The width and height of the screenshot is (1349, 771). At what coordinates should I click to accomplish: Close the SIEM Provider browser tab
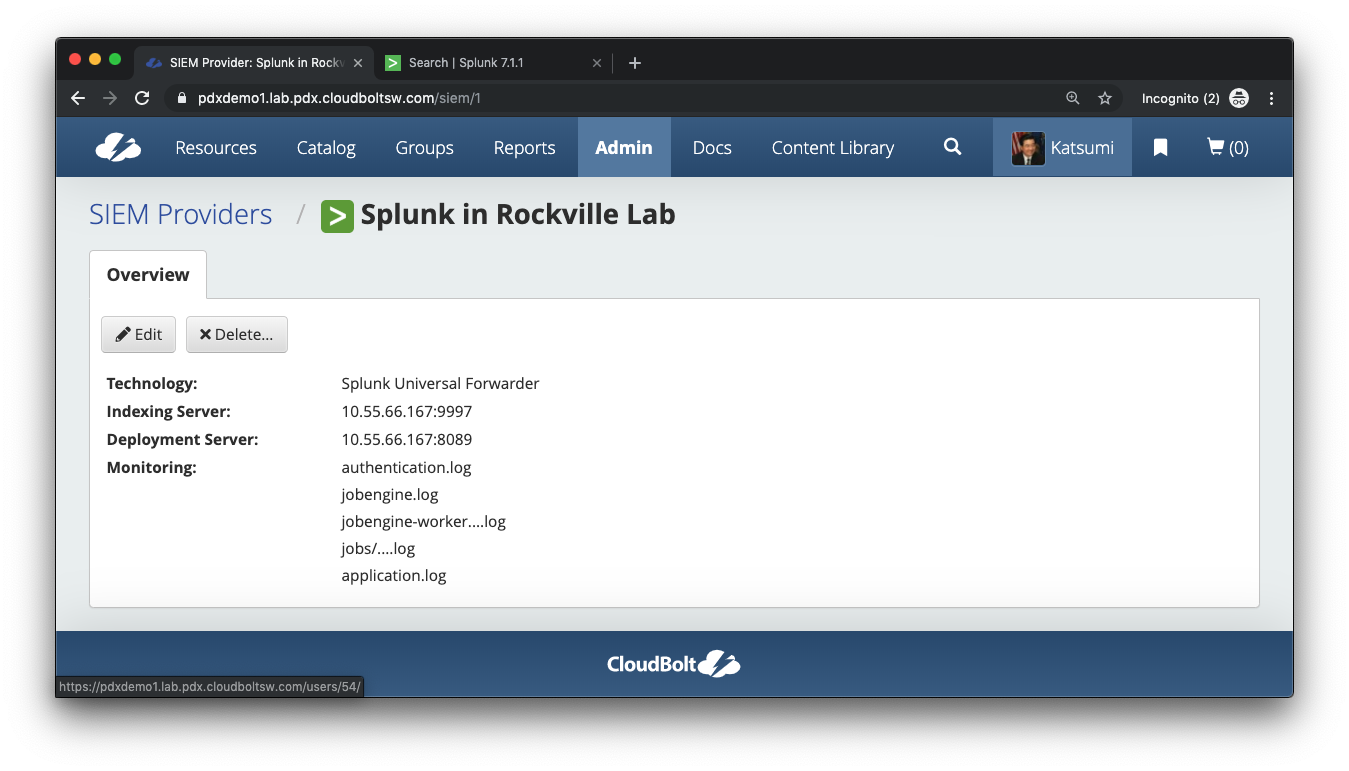[357, 63]
